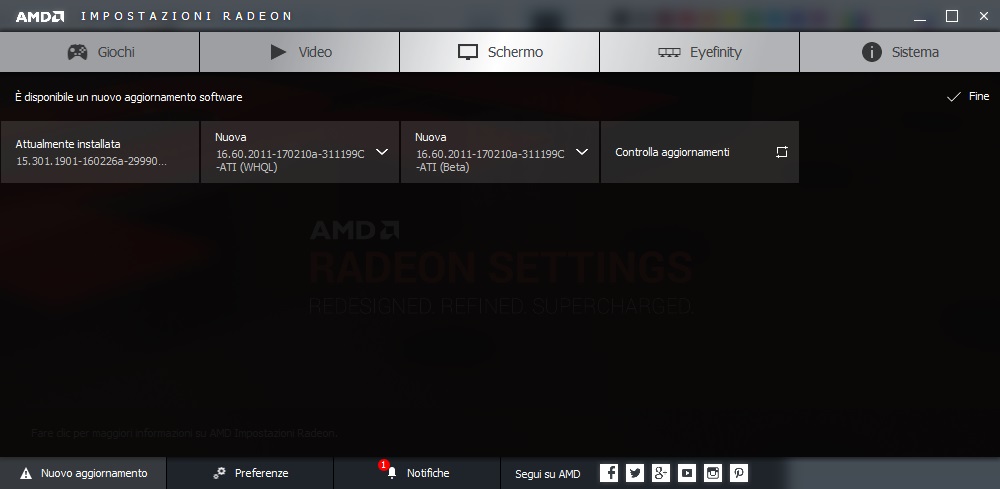The height and width of the screenshot is (489, 1000).
Task: Click the AMD logo in title bar
Action: coord(40,17)
